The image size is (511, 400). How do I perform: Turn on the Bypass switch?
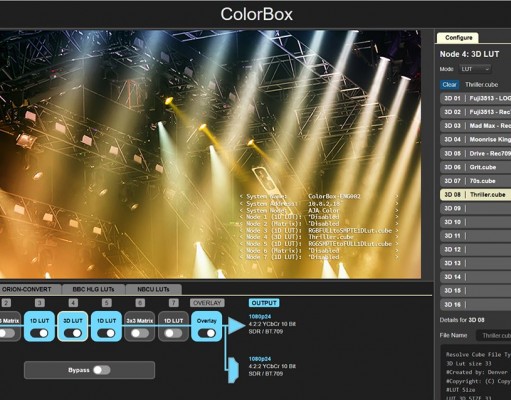coord(102,370)
